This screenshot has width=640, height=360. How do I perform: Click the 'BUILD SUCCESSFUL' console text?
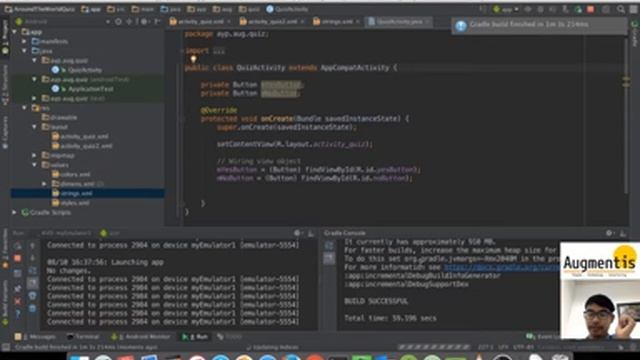pos(376,301)
